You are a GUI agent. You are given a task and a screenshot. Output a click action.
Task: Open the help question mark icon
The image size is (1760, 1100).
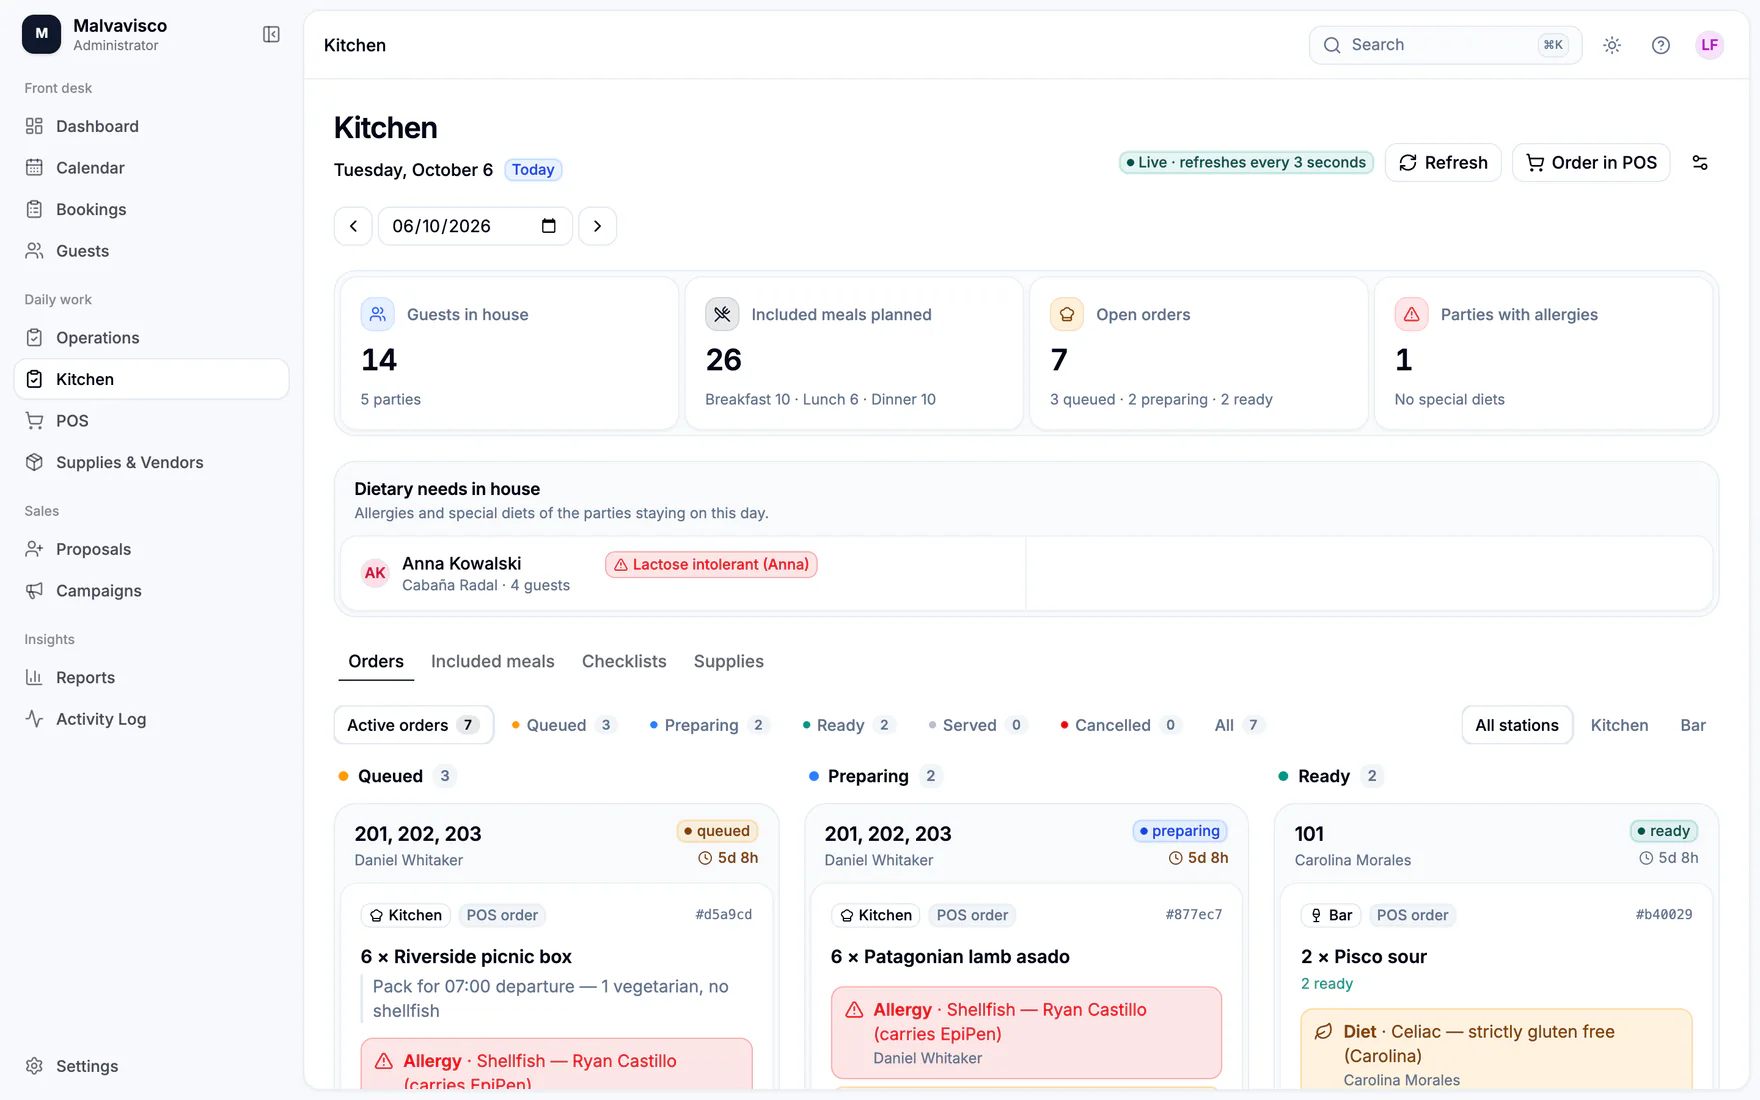click(x=1661, y=45)
